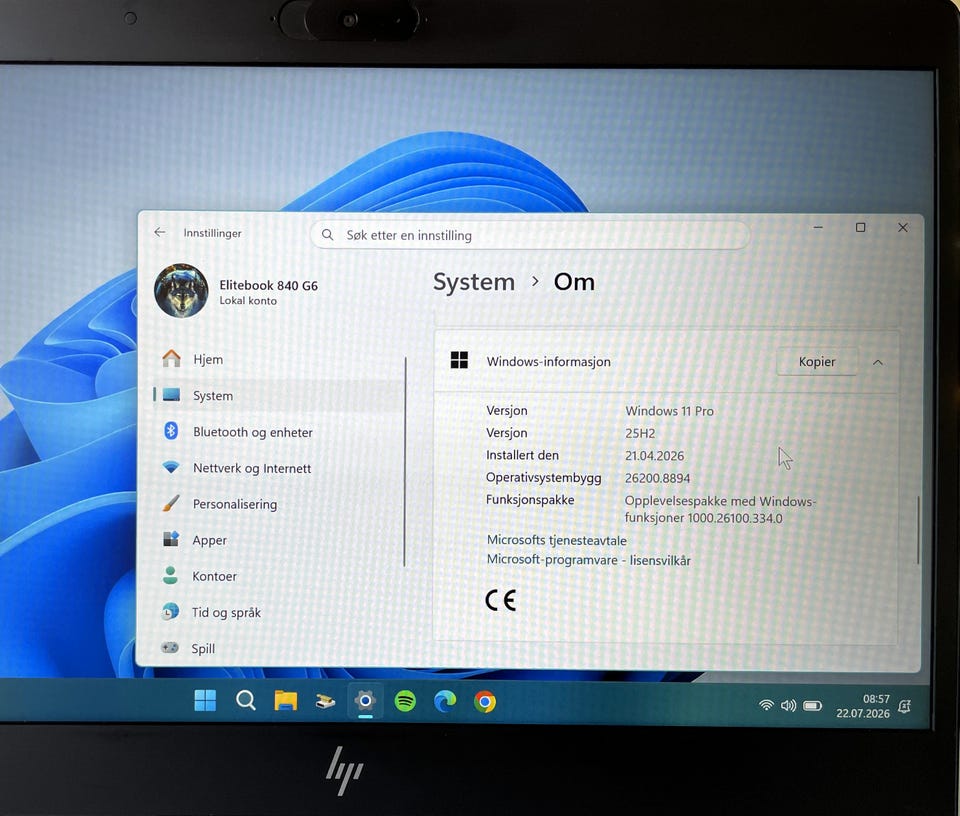The height and width of the screenshot is (816, 960).
Task: Click the Kopier button
Action: [817, 362]
